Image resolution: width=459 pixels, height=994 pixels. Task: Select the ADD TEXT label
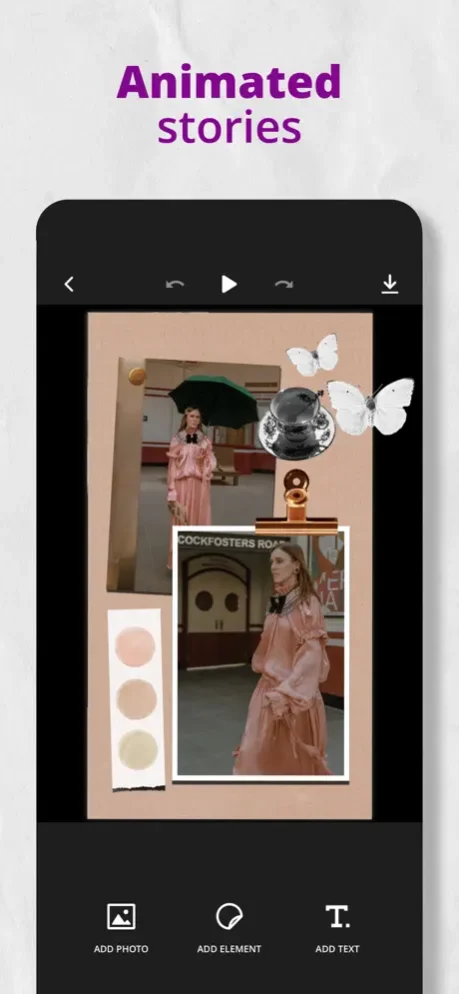point(337,949)
